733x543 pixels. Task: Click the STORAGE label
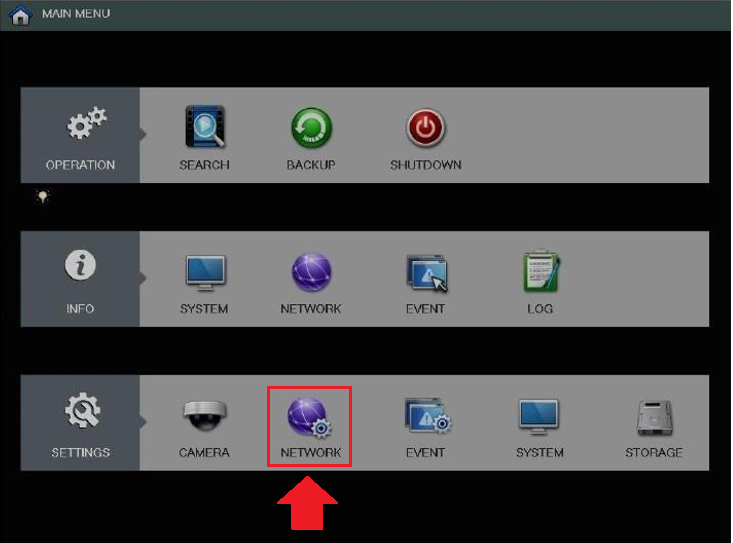coord(654,452)
